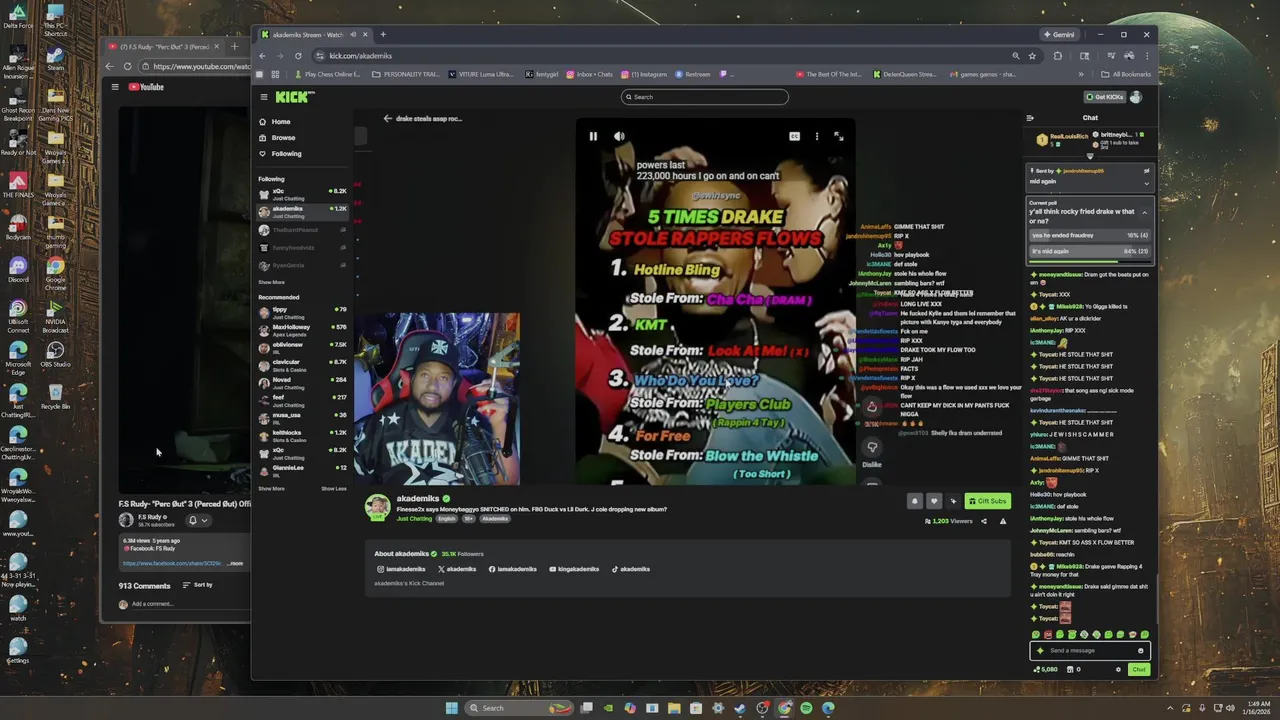
Task: Open keithlocks recommended channel
Action: (302, 435)
